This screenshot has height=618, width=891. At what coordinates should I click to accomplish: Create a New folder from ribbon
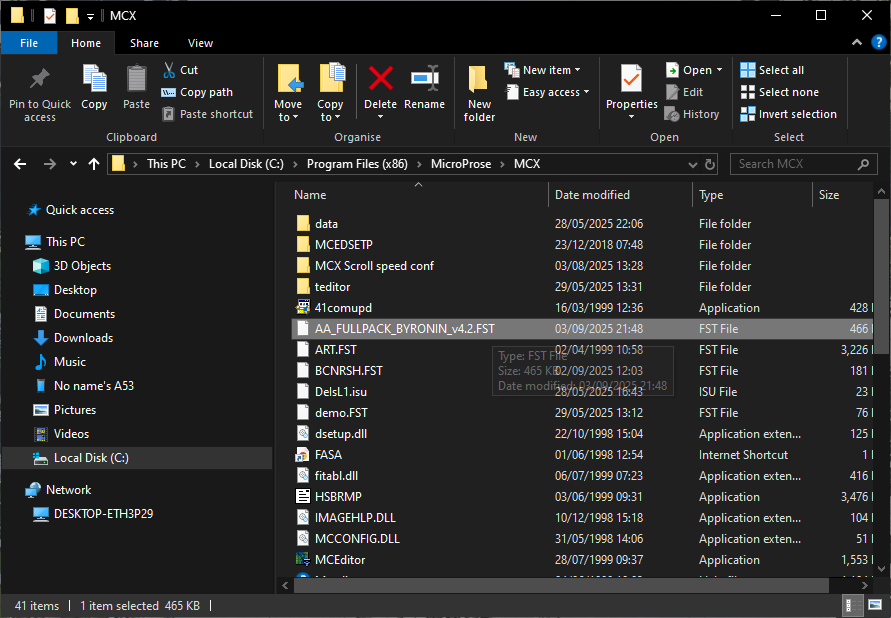click(479, 80)
